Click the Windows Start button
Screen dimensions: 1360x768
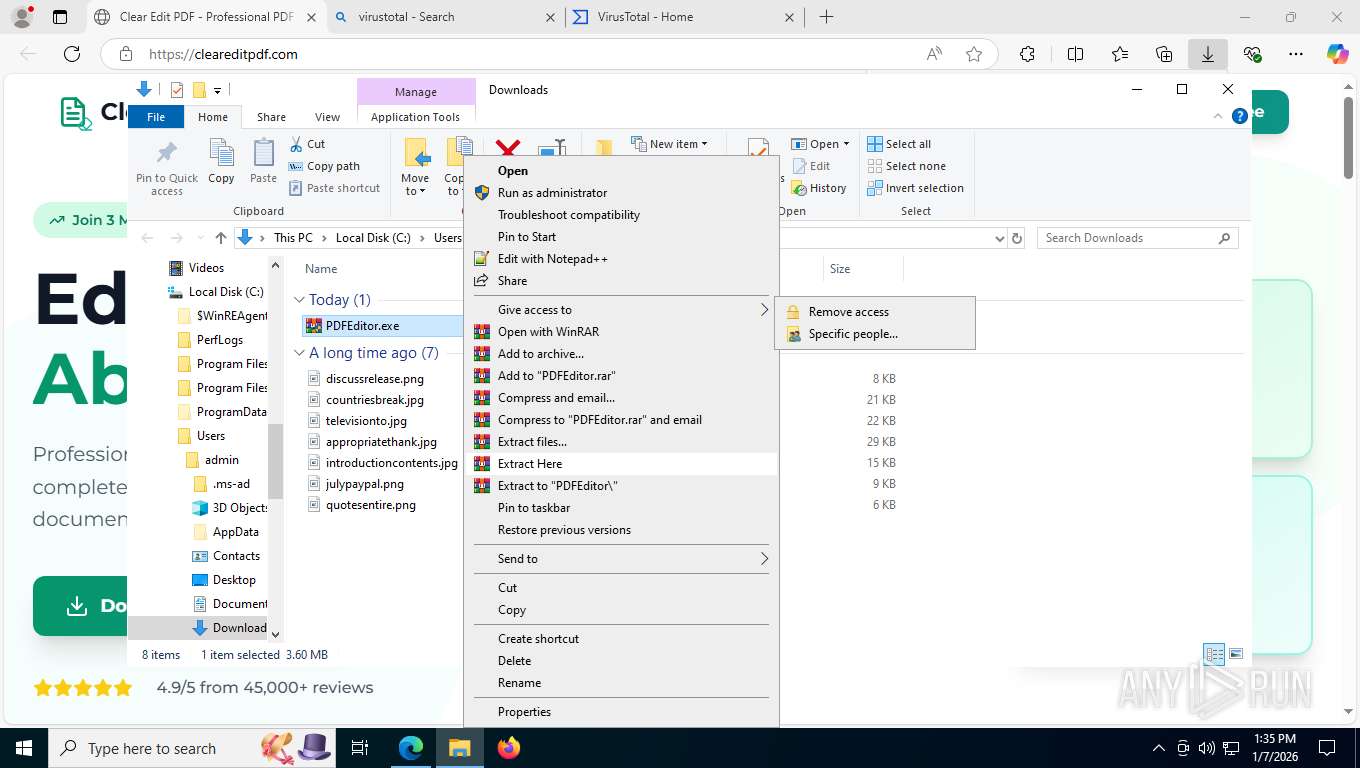24,747
